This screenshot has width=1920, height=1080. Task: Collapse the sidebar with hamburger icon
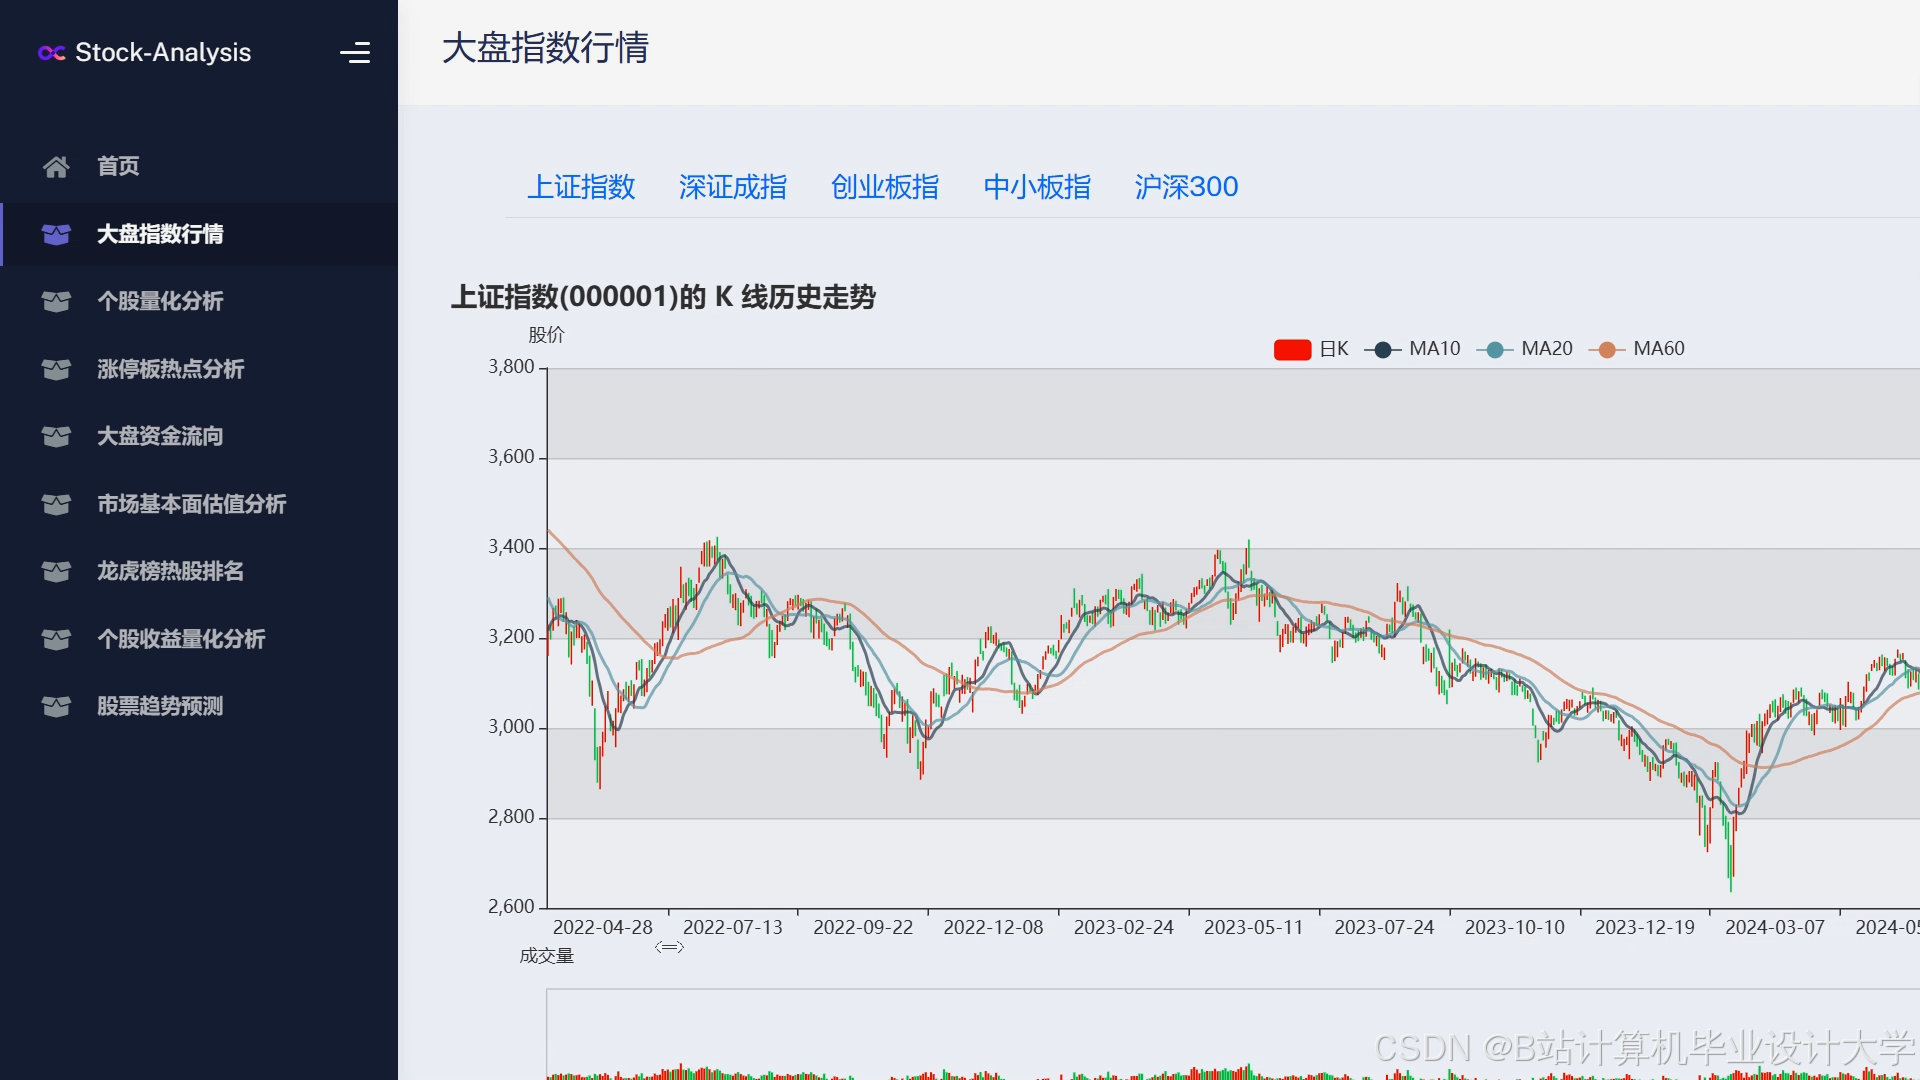click(x=356, y=52)
